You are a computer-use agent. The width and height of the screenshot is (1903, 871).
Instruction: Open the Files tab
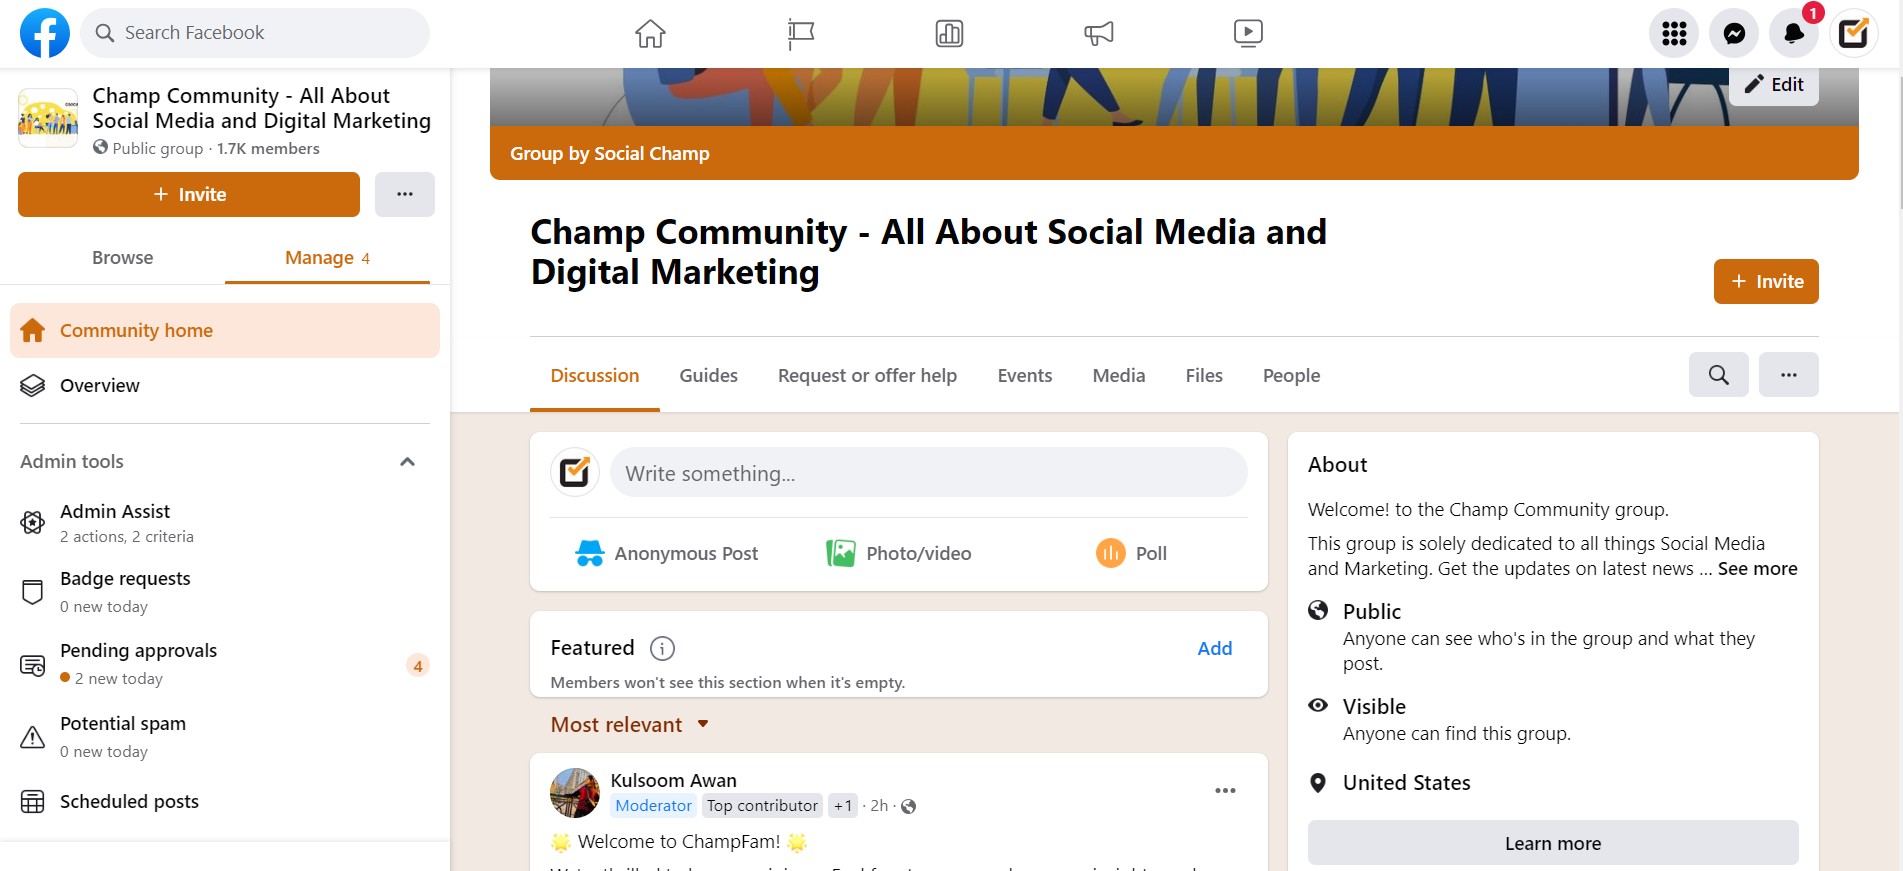tap(1204, 376)
